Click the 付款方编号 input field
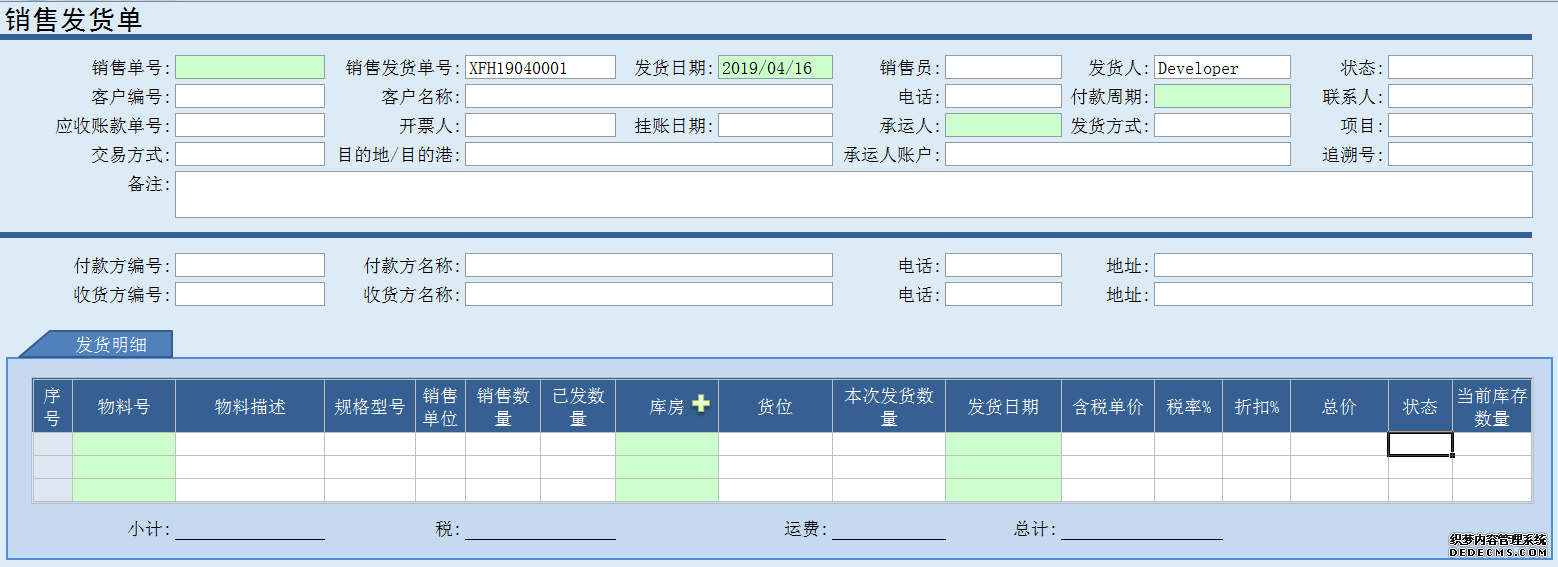 click(250, 265)
